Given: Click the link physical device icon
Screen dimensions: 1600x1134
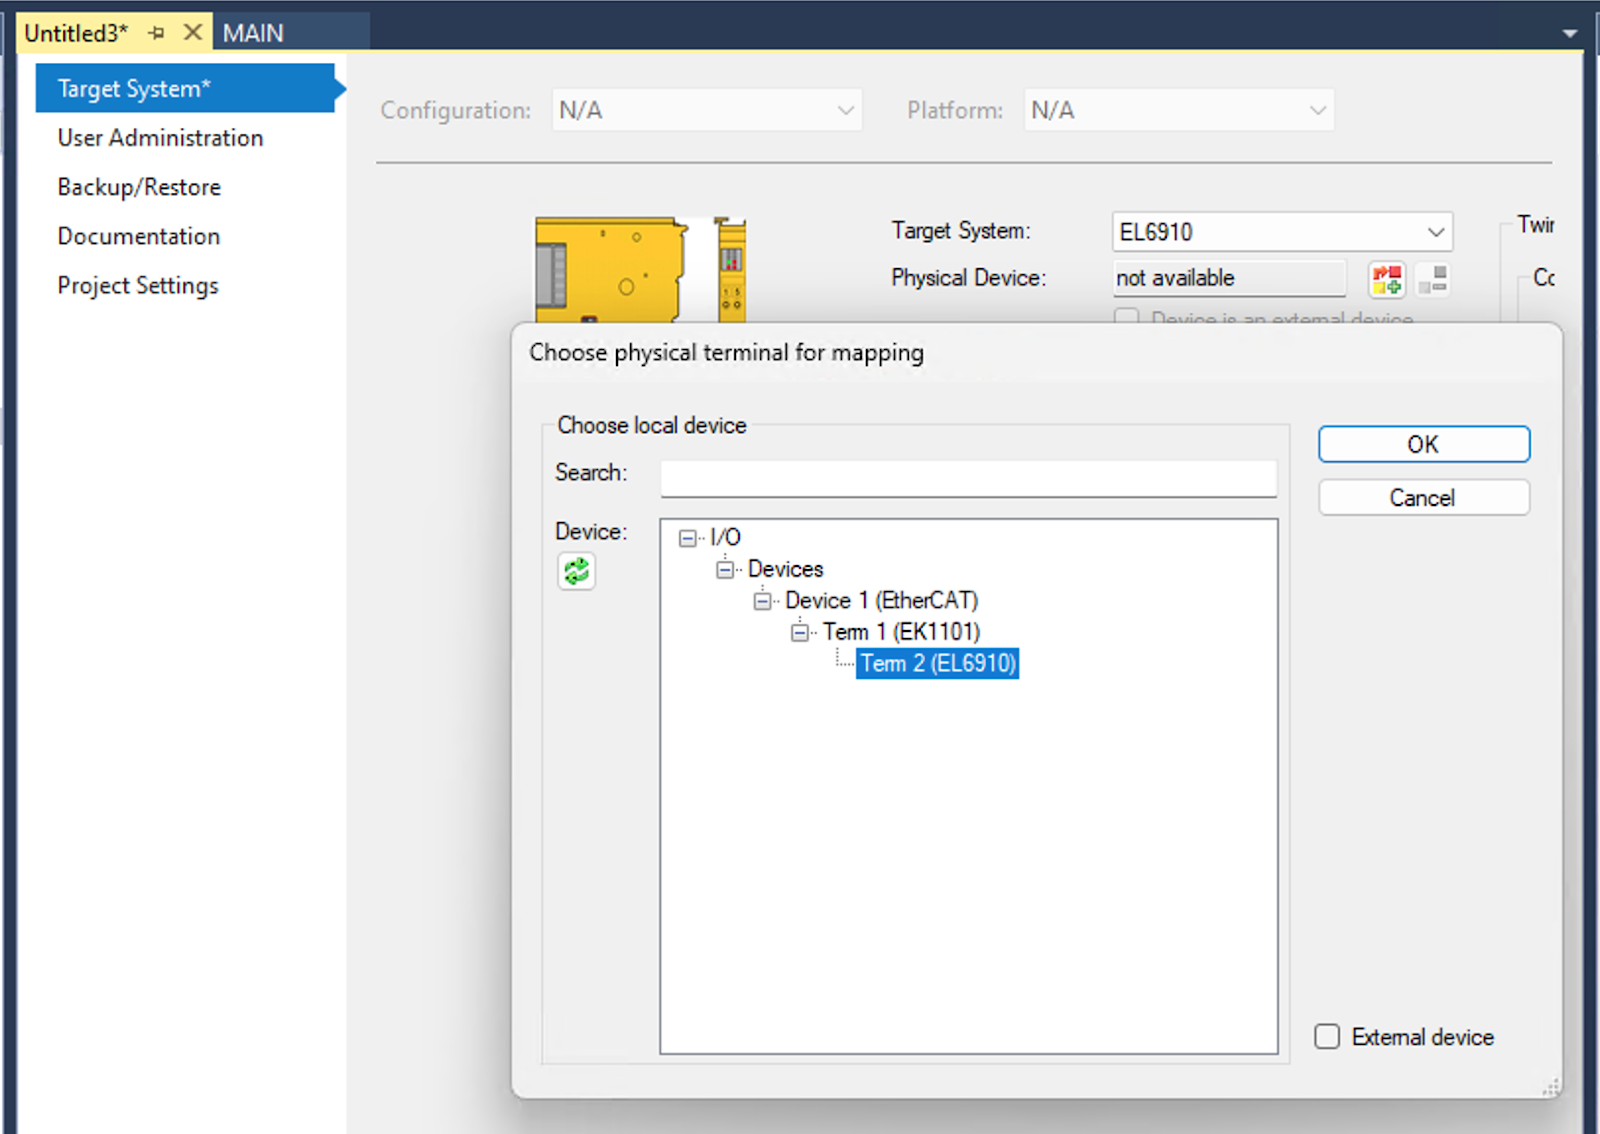Looking at the screenshot, I should tap(1386, 279).
